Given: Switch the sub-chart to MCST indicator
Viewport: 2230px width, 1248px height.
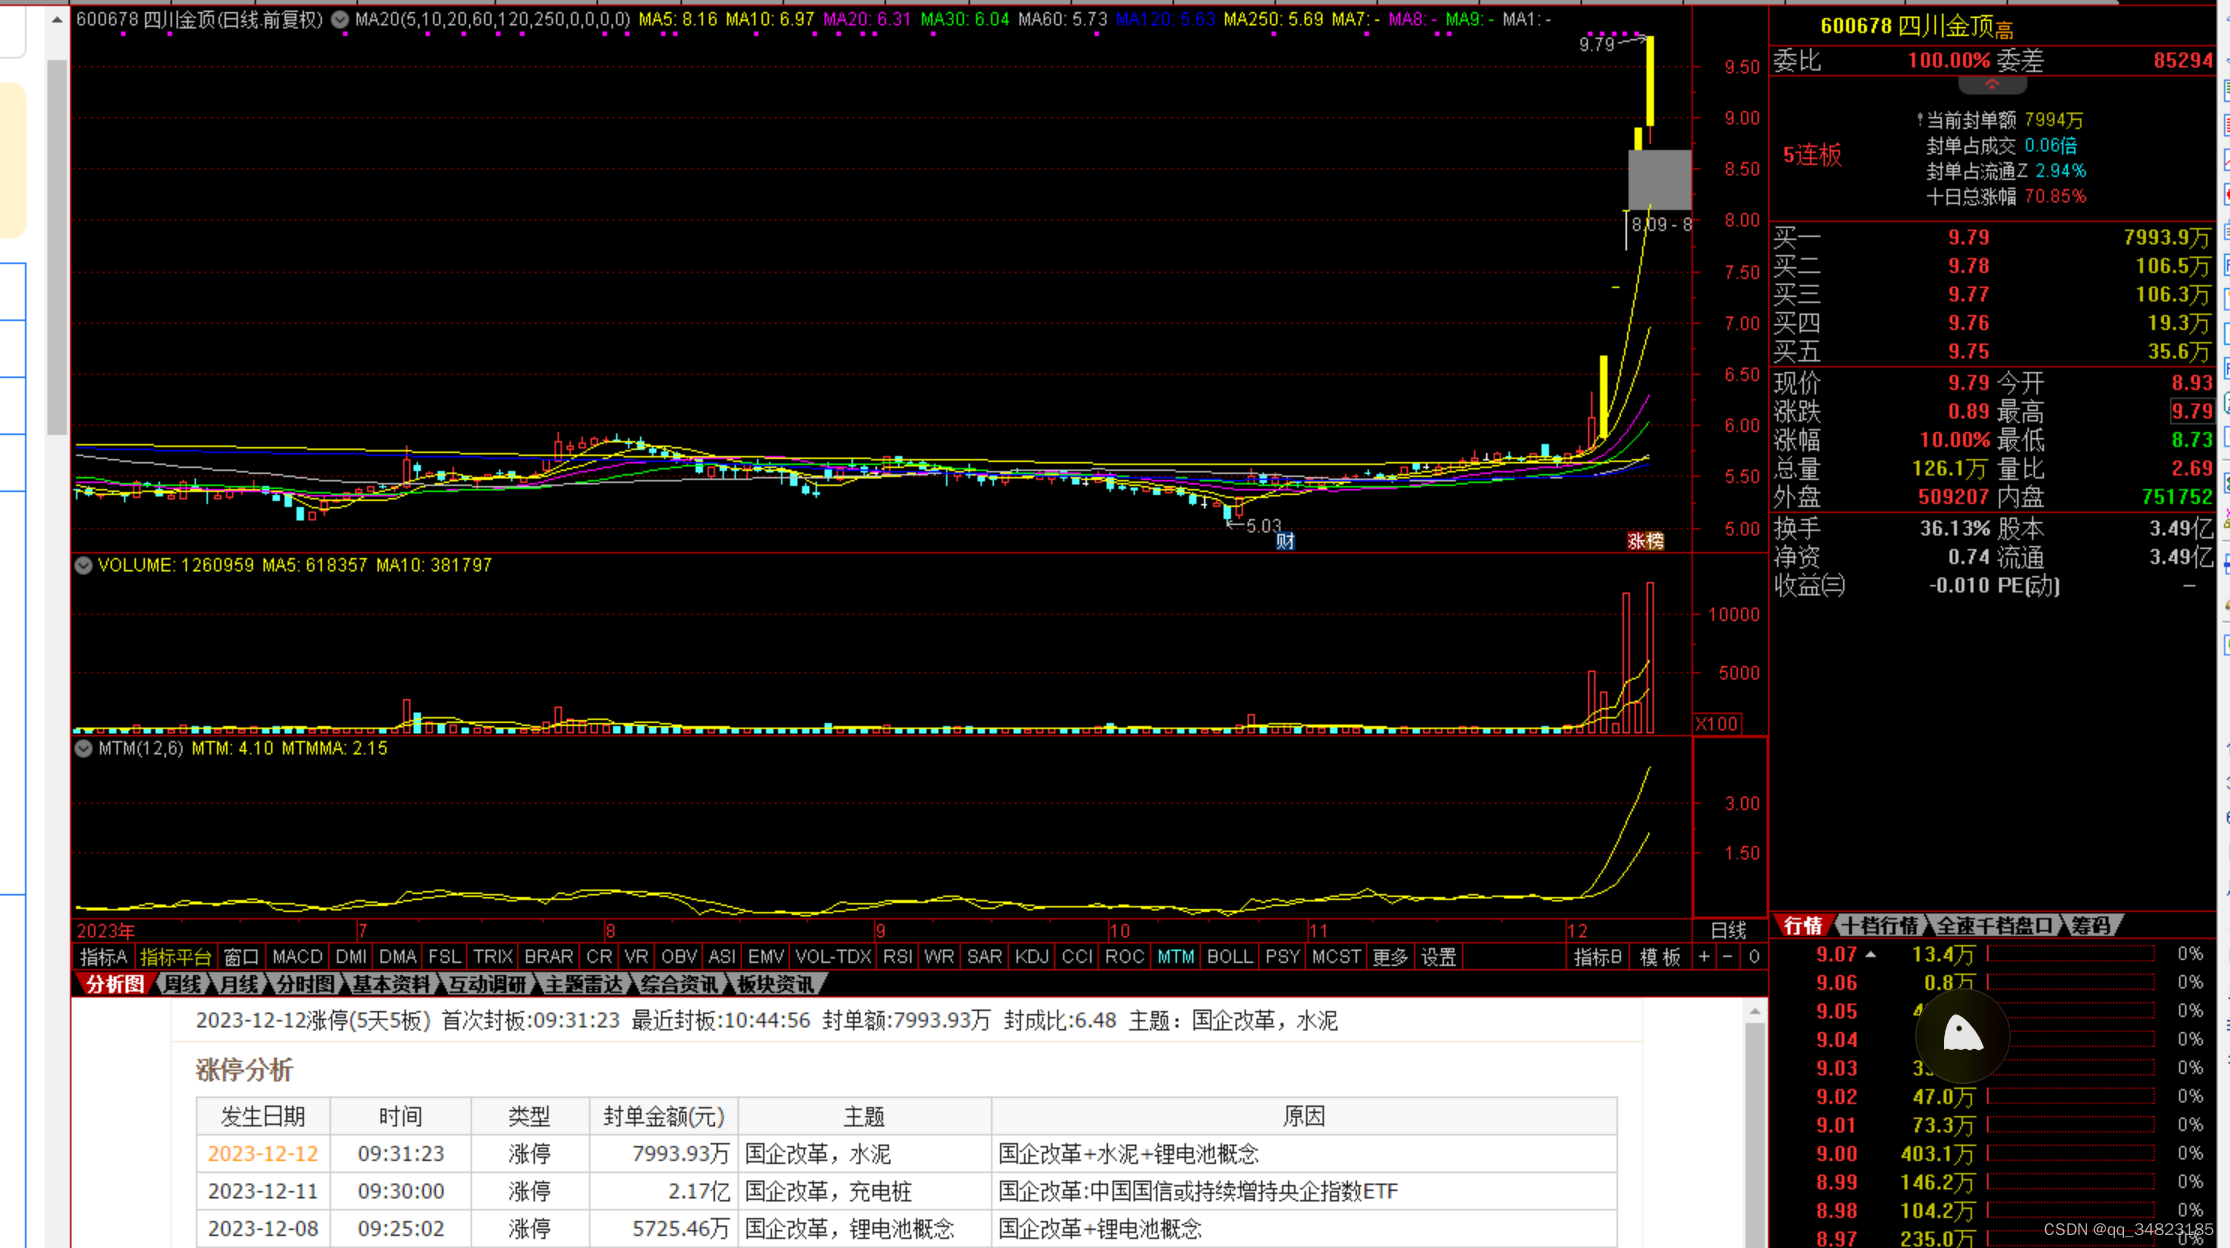Looking at the screenshot, I should click(x=1336, y=957).
